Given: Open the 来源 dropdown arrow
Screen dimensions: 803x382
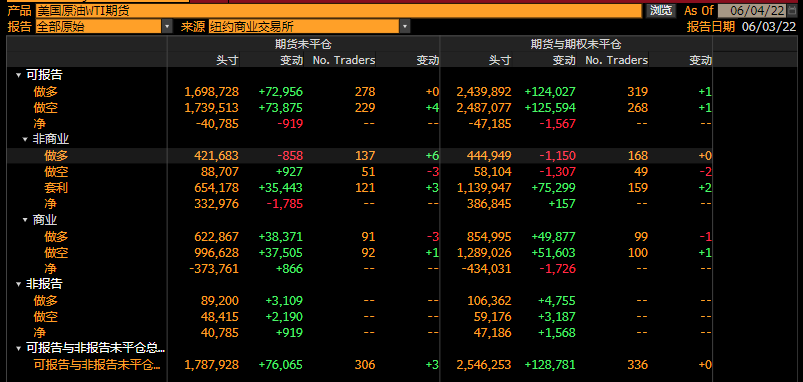Looking at the screenshot, I should [x=405, y=27].
